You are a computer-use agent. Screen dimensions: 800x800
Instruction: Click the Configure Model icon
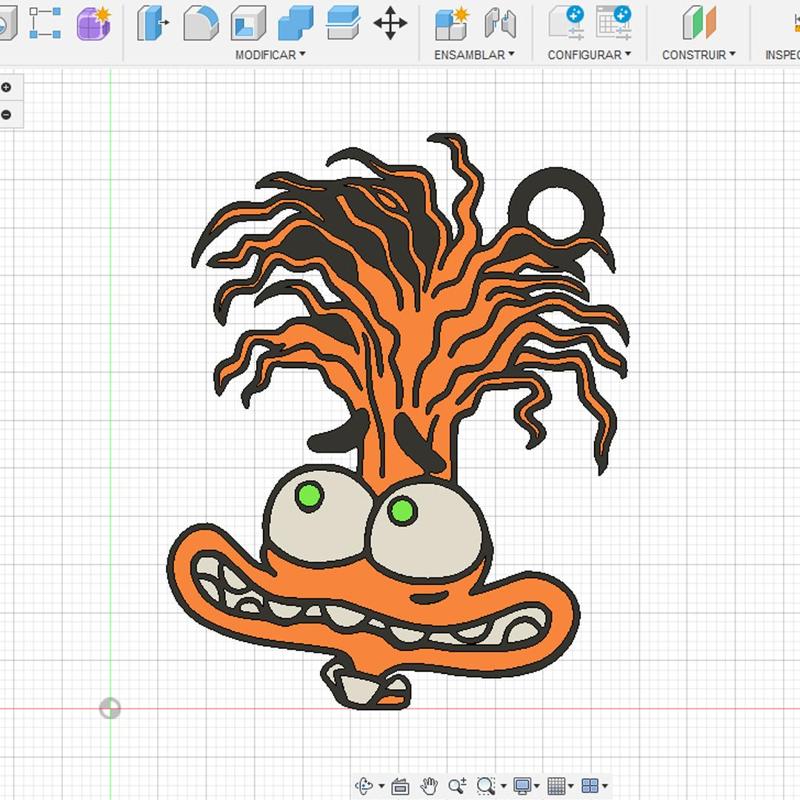pyautogui.click(x=566, y=23)
